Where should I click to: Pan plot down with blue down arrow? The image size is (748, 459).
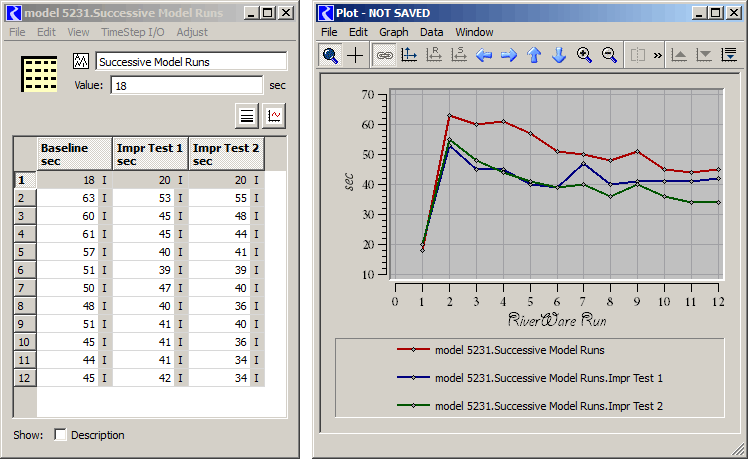[559, 55]
